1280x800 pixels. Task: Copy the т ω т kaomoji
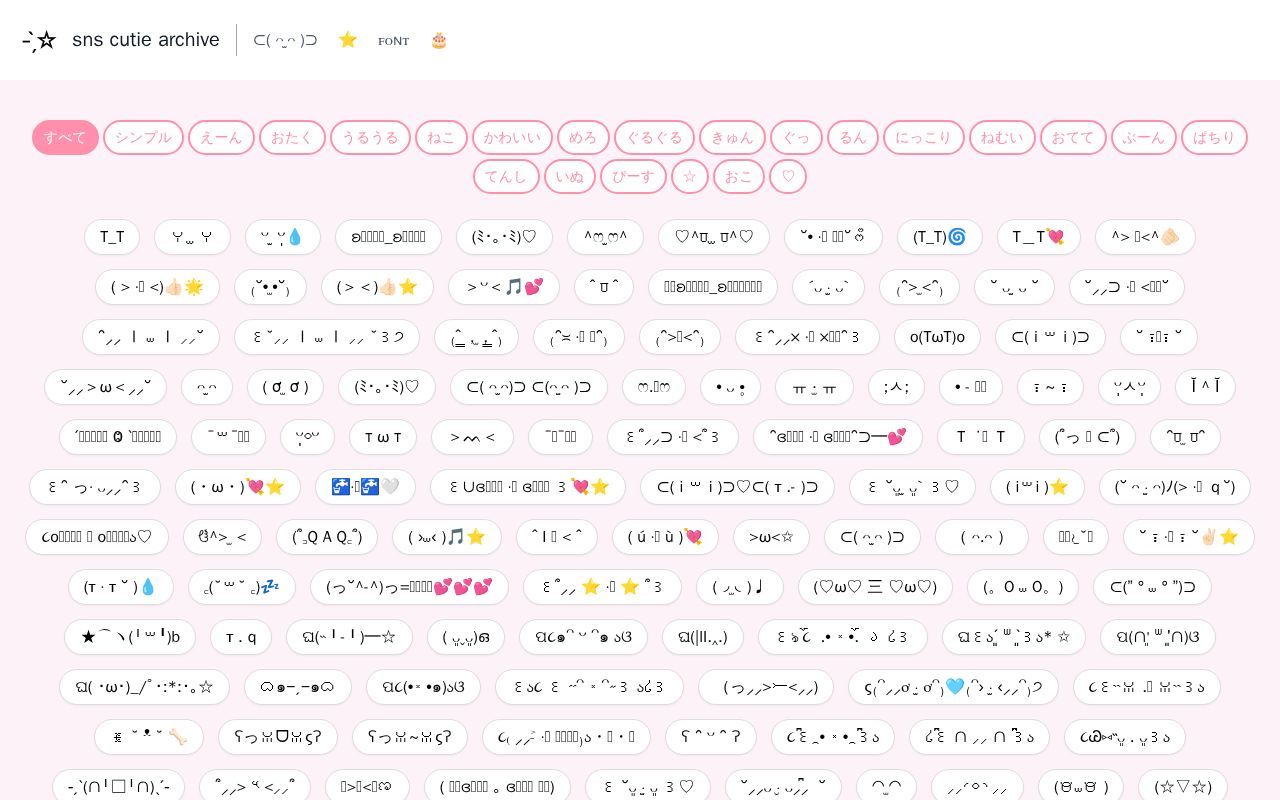point(383,437)
